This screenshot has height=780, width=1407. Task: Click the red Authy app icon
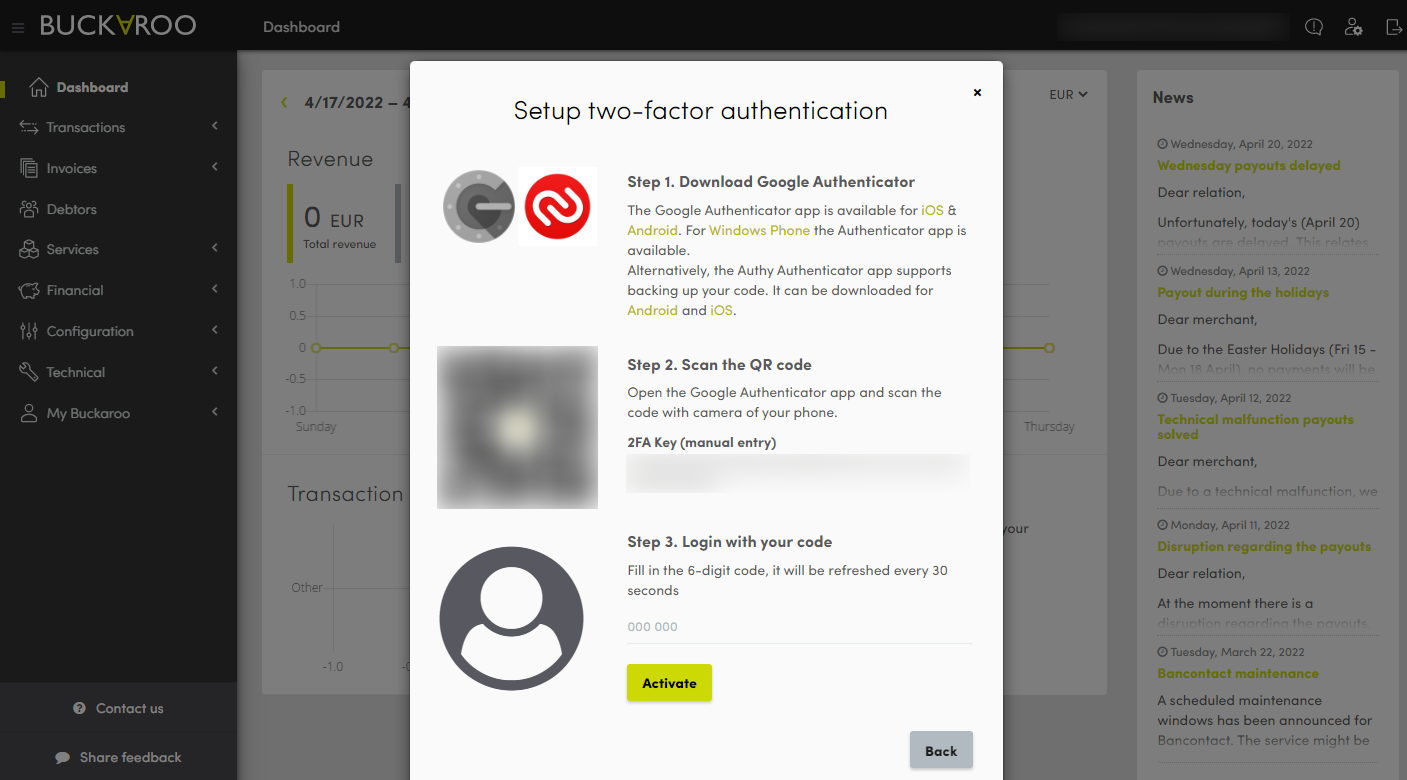[557, 206]
